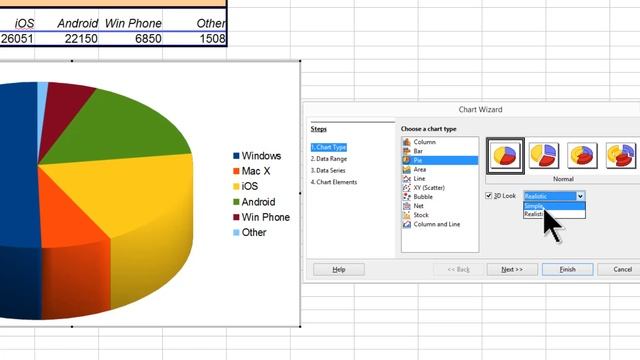Image resolution: width=640 pixels, height=360 pixels.
Task: Choose the Normal pie chart variant thumbnail
Action: click(x=505, y=156)
